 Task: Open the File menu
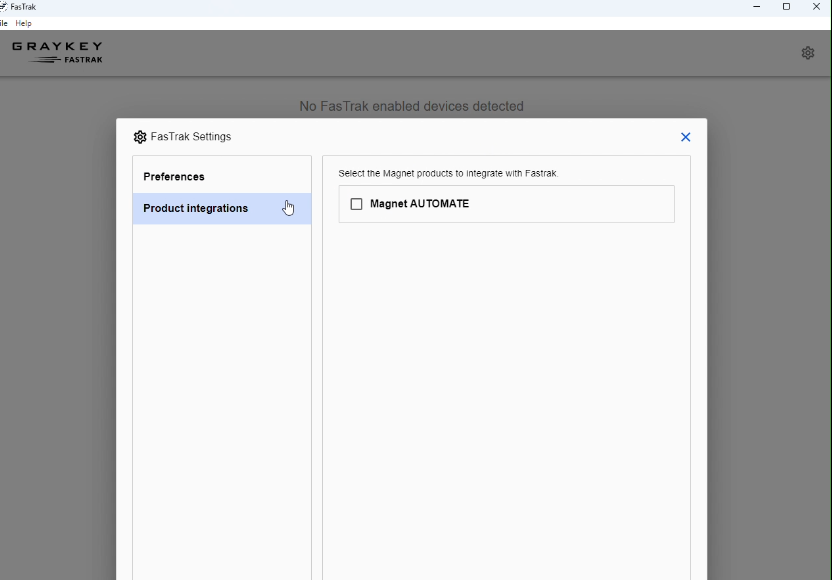[3, 23]
